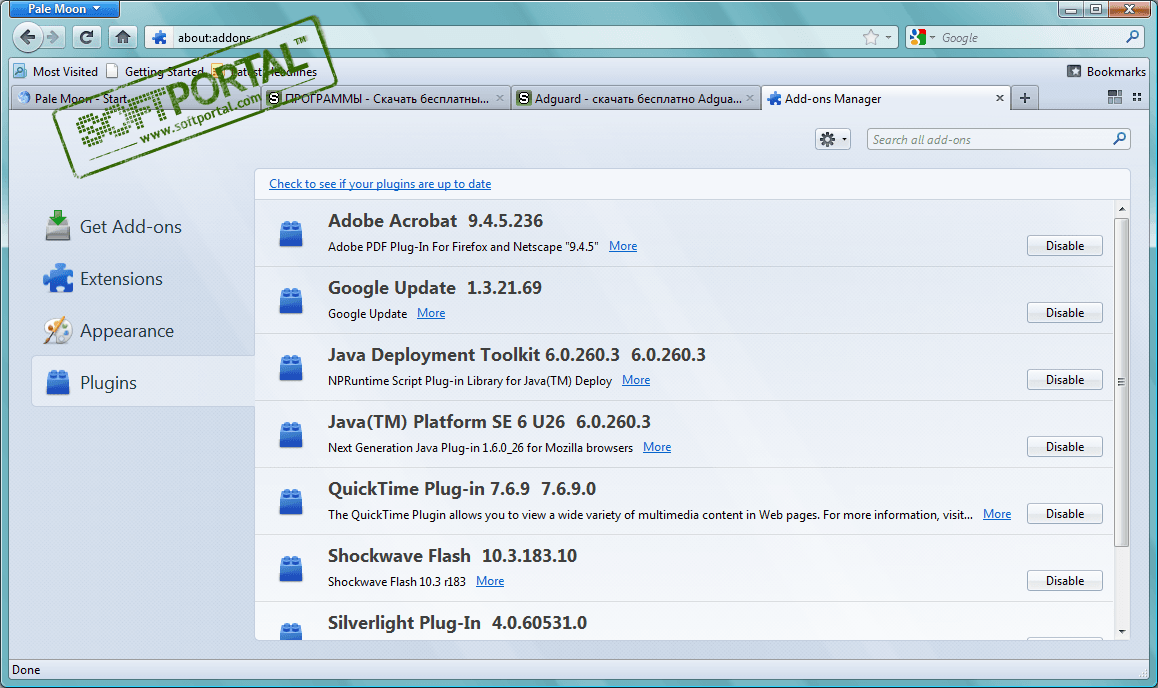The width and height of the screenshot is (1158, 688).
Task: Click the plugin list scrollbar thumb
Action: 1121,382
